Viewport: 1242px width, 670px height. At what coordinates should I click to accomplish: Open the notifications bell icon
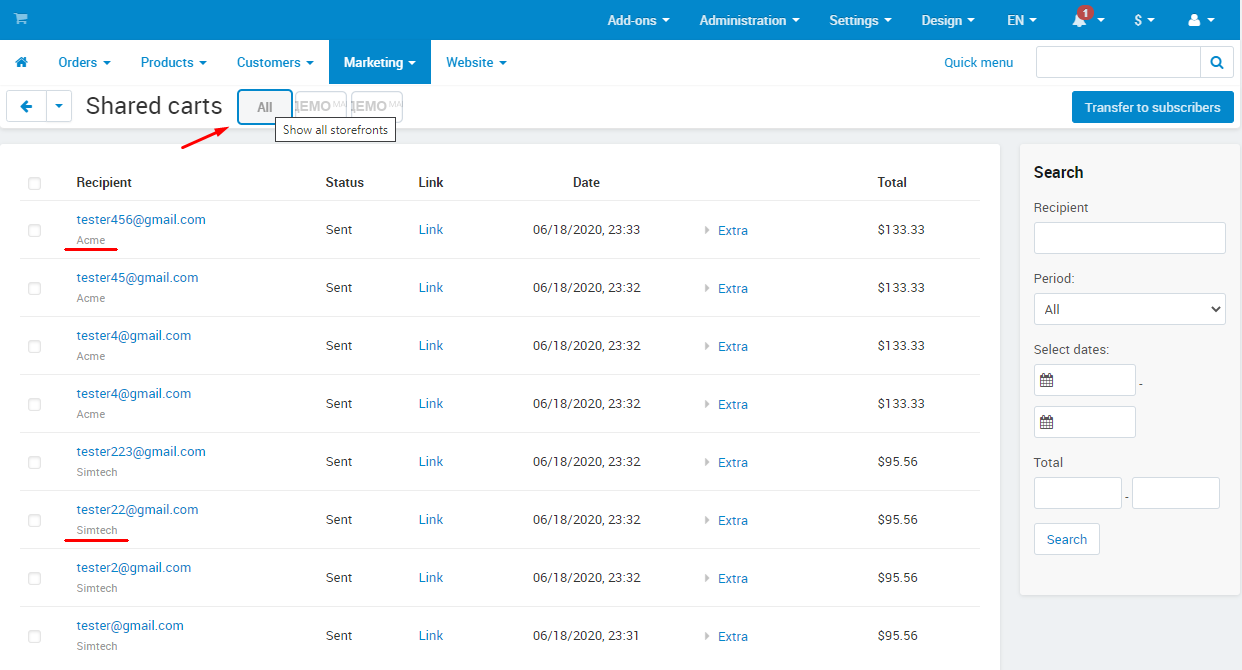(x=1080, y=20)
